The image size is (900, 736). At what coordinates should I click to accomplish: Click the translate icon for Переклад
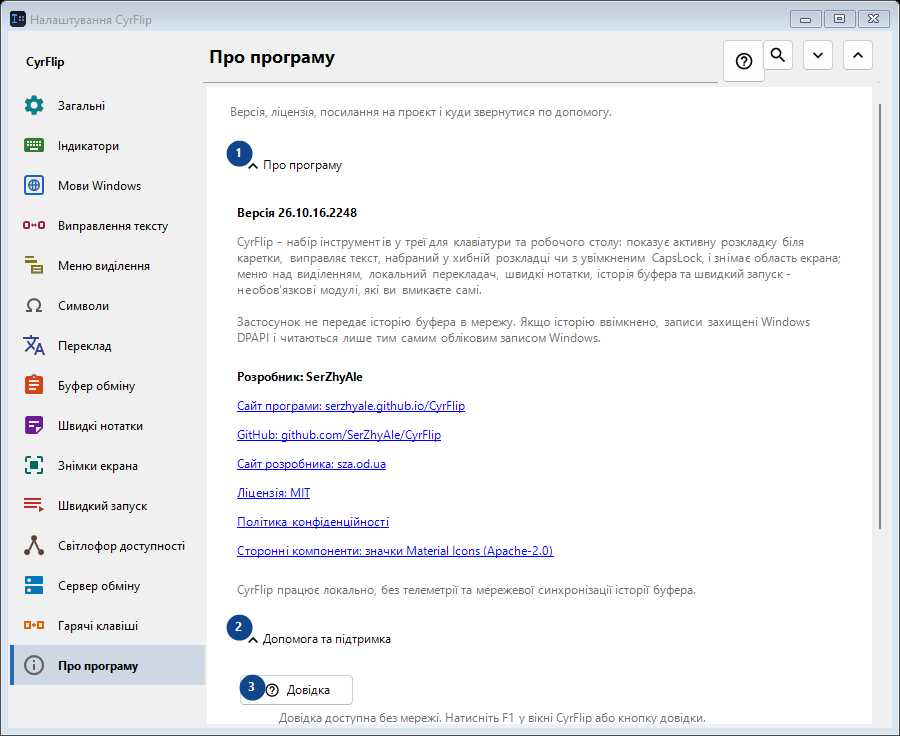[x=34, y=346]
